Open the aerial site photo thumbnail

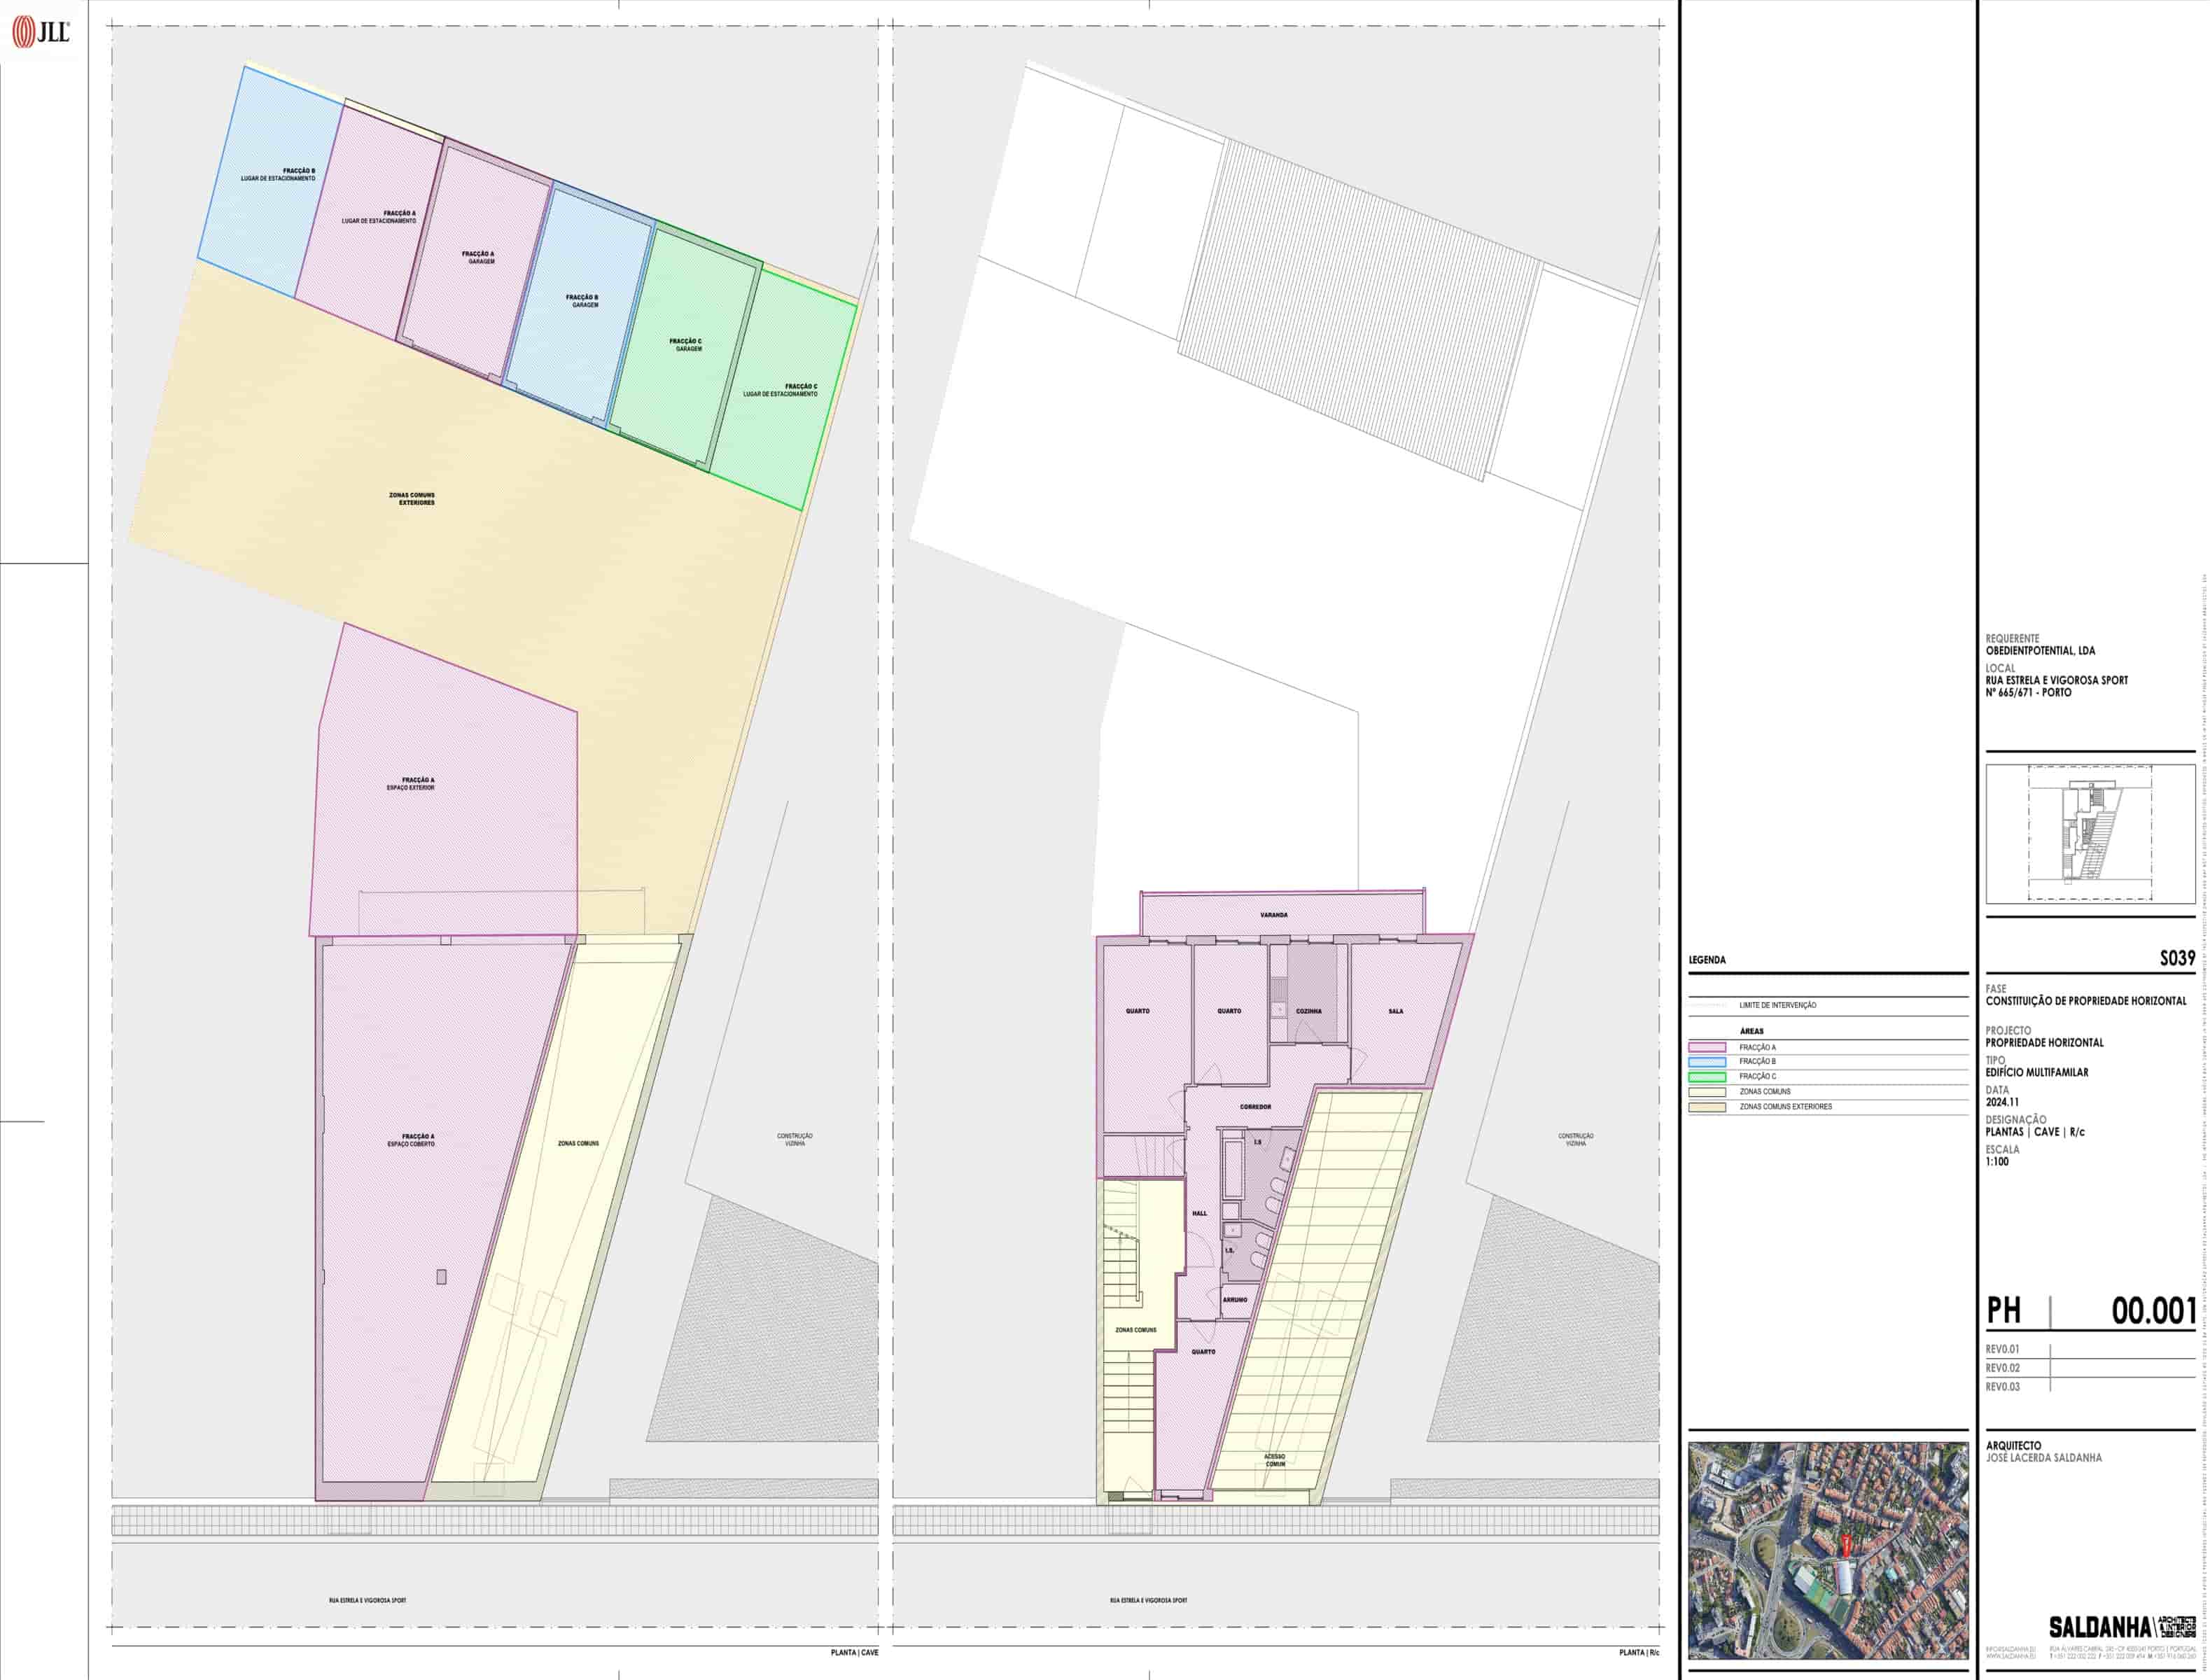tap(1828, 1551)
